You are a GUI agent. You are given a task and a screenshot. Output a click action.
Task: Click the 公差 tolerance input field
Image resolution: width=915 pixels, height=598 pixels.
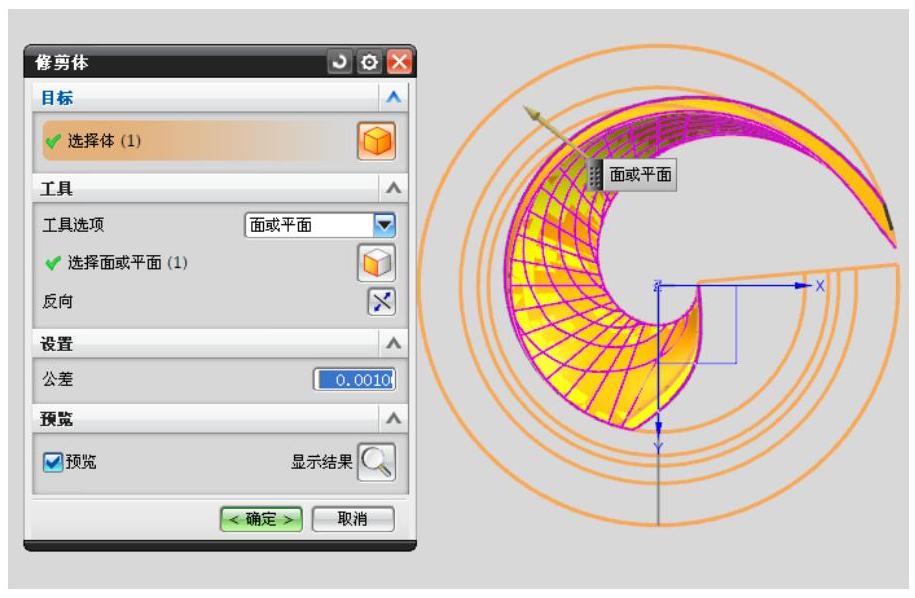pos(355,380)
